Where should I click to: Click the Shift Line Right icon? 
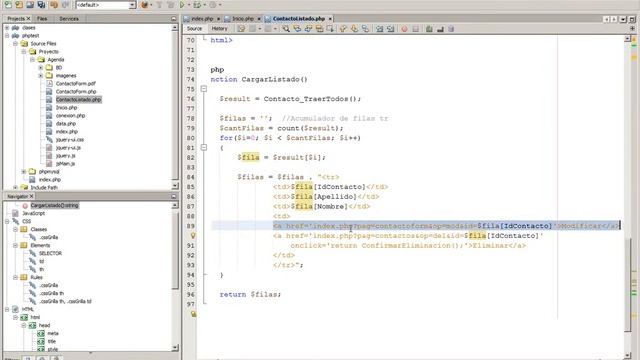pyautogui.click(x=391, y=29)
